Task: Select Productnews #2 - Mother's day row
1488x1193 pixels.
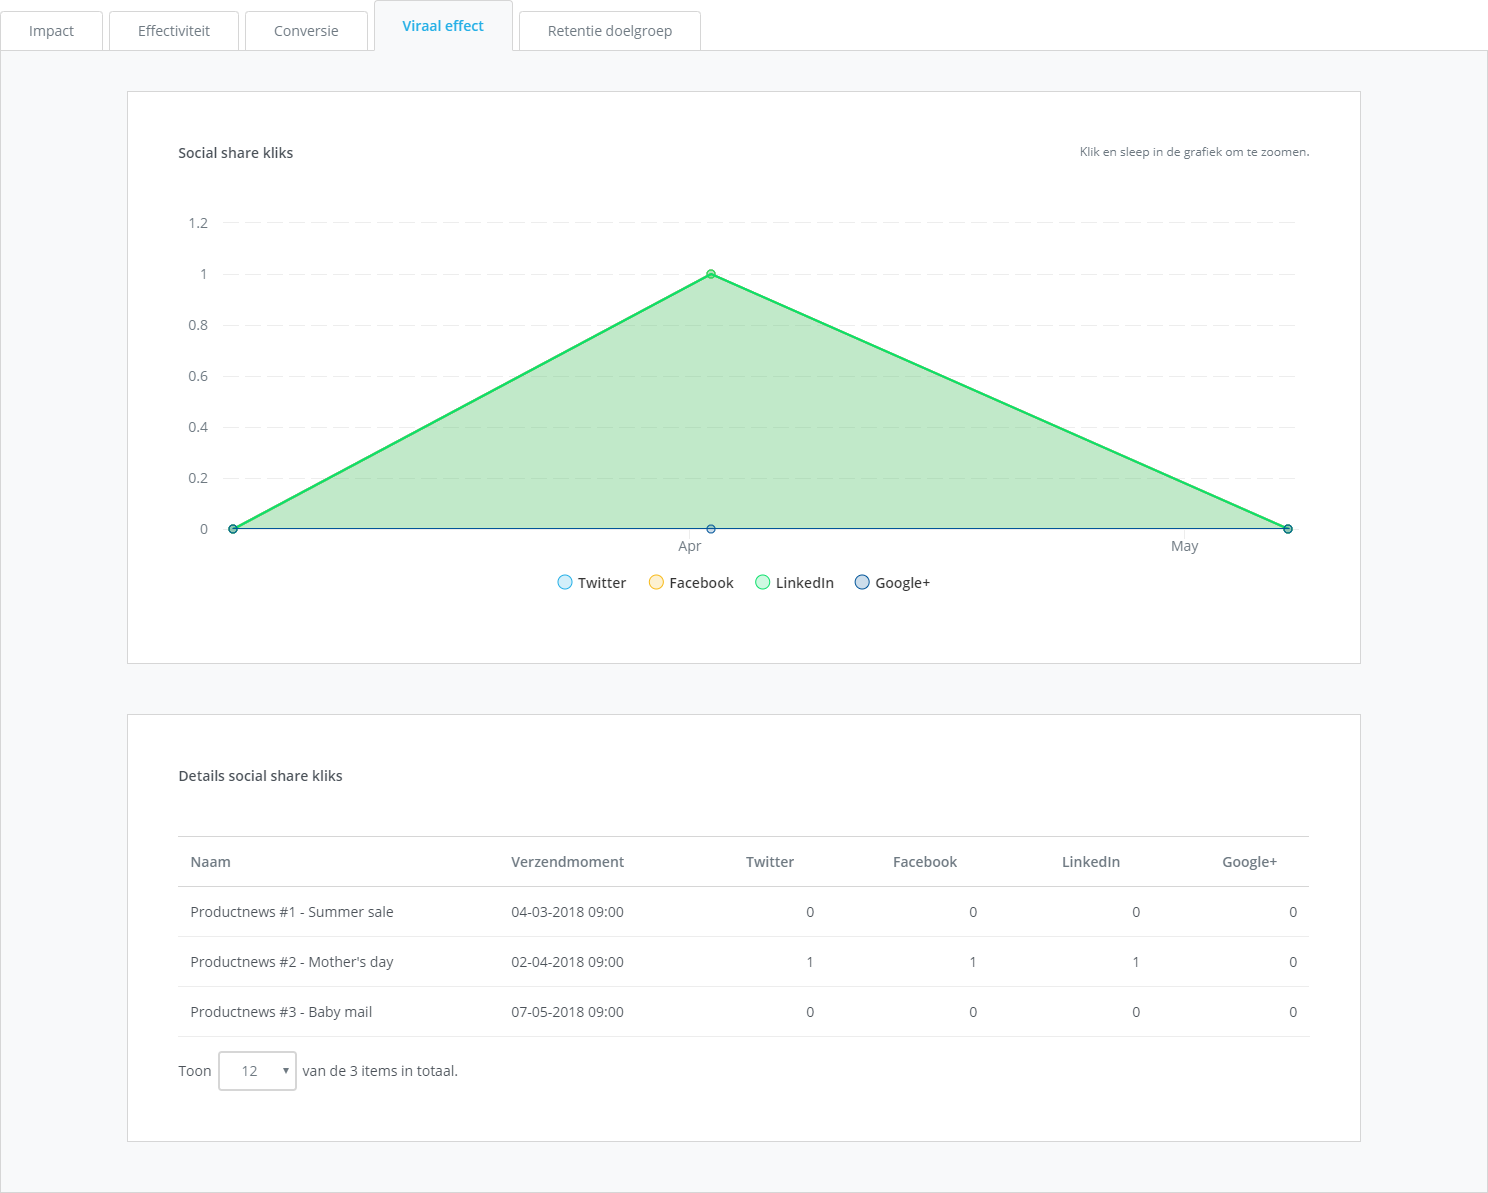Action: tap(292, 962)
